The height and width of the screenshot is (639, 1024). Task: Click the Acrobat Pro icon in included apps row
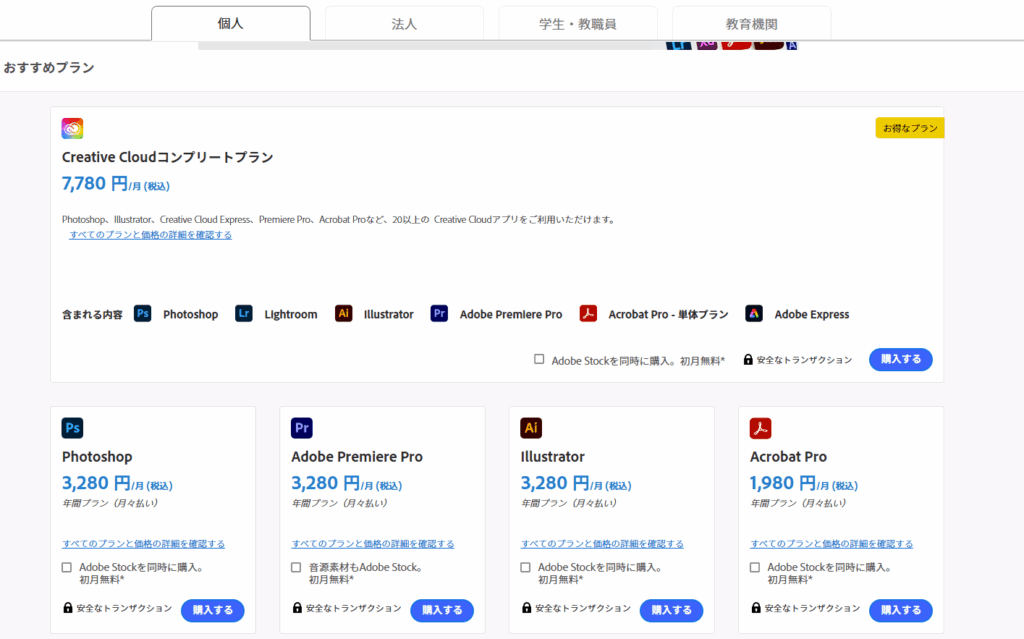[x=588, y=314]
